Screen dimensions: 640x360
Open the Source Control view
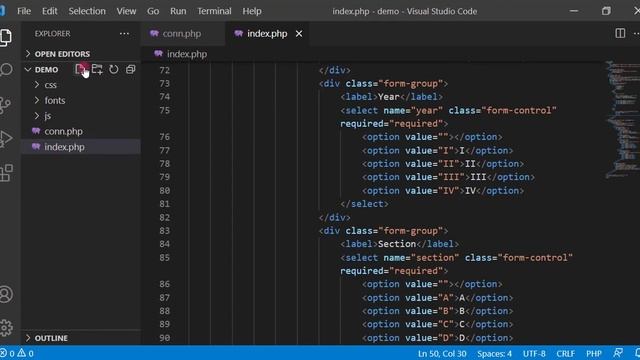[x=5, y=105]
